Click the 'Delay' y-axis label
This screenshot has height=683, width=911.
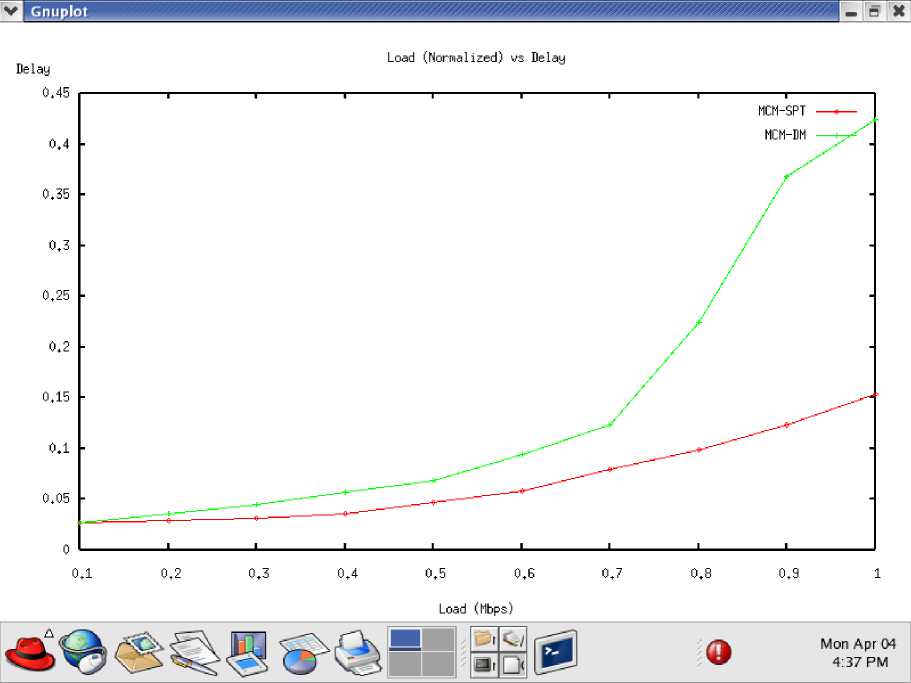click(x=33, y=69)
